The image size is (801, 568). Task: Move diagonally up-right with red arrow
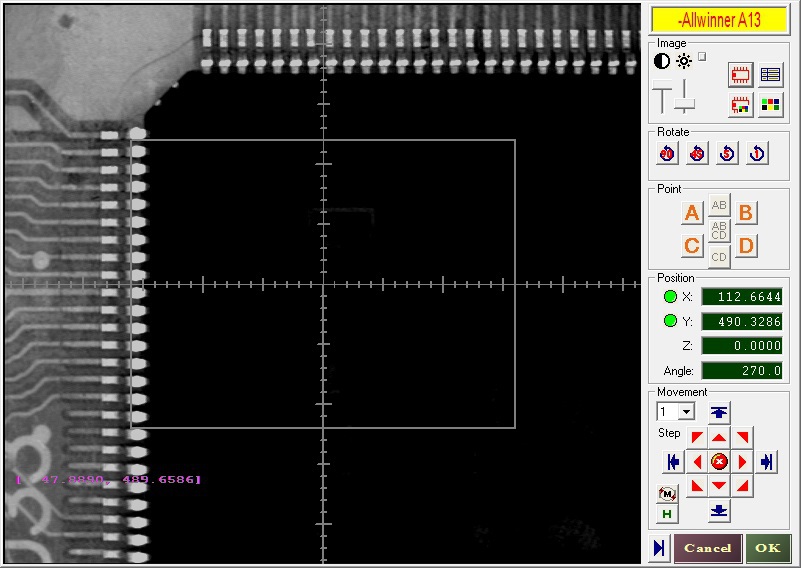[x=742, y=438]
